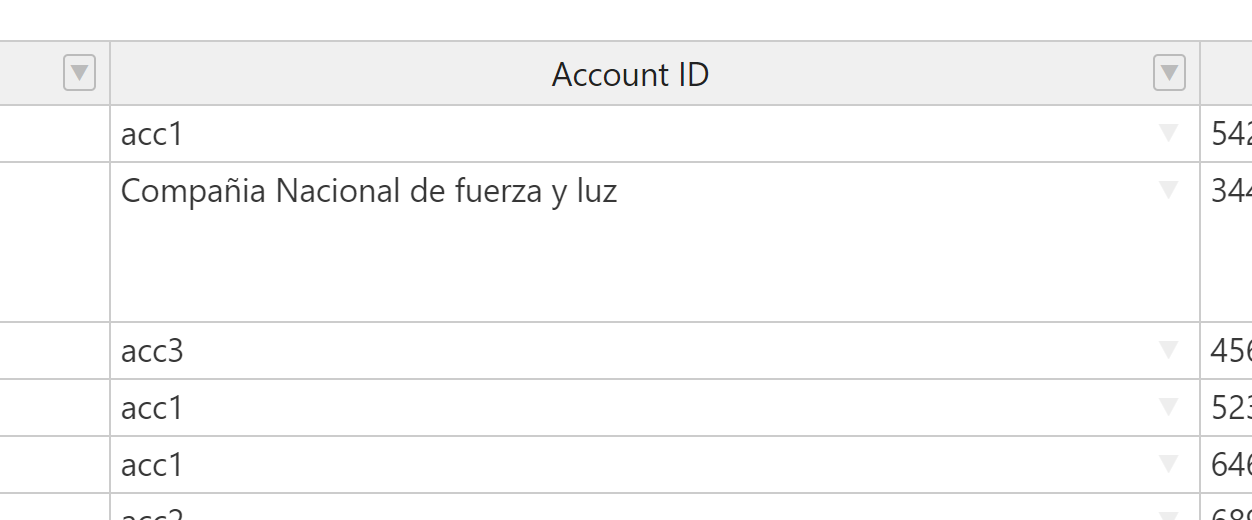
Task: Expand the dropdown arrow in acc1 row with 523
Action: click(1168, 407)
